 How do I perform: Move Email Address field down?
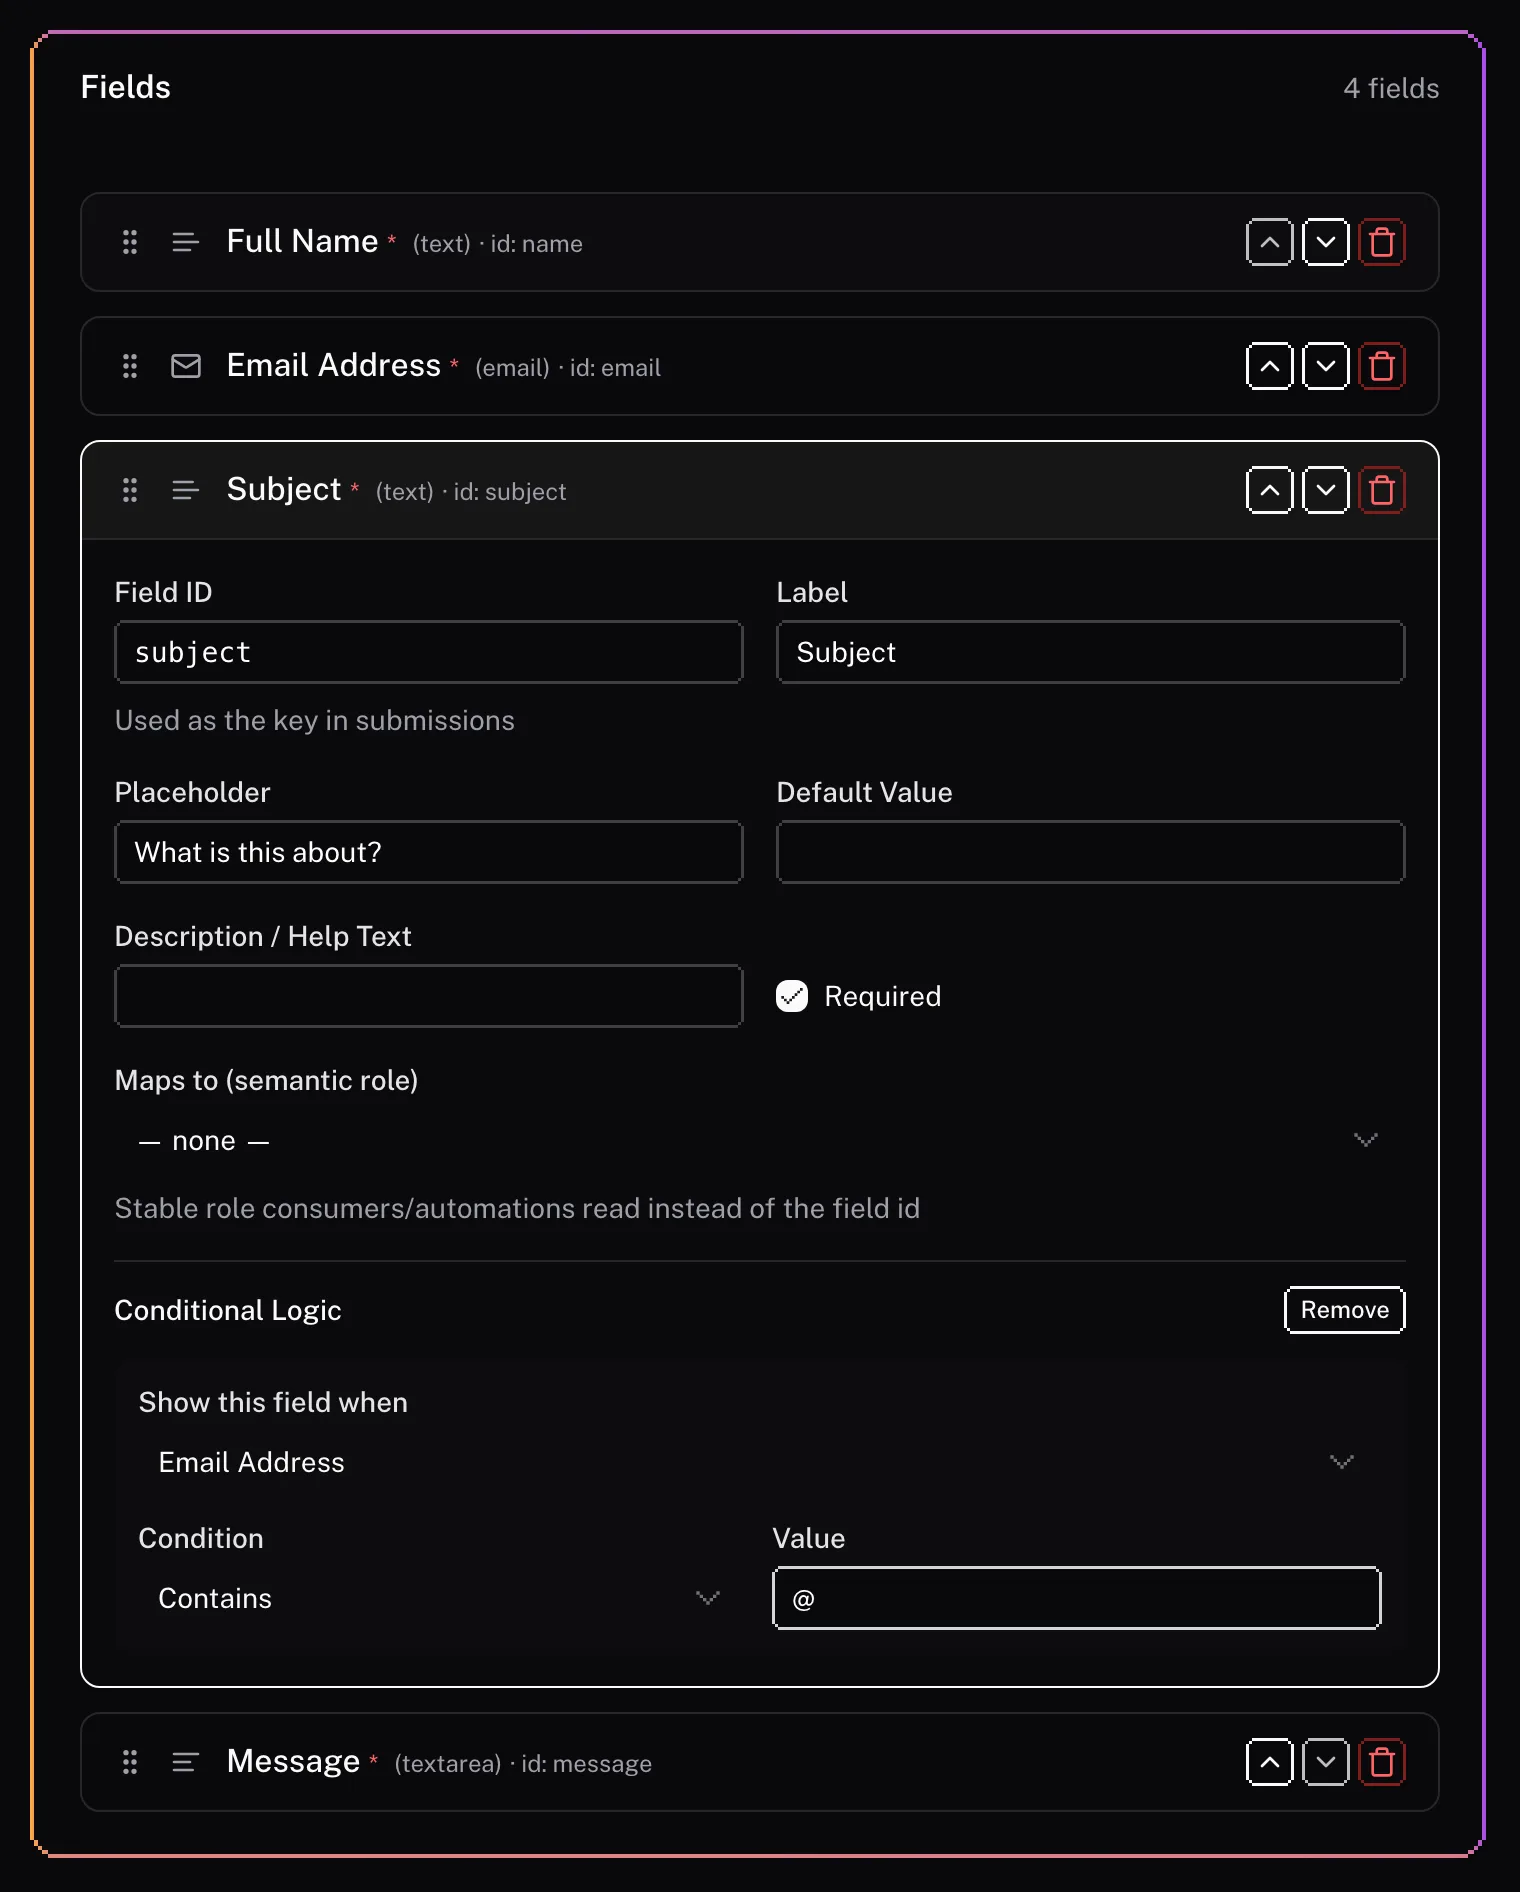pos(1325,366)
